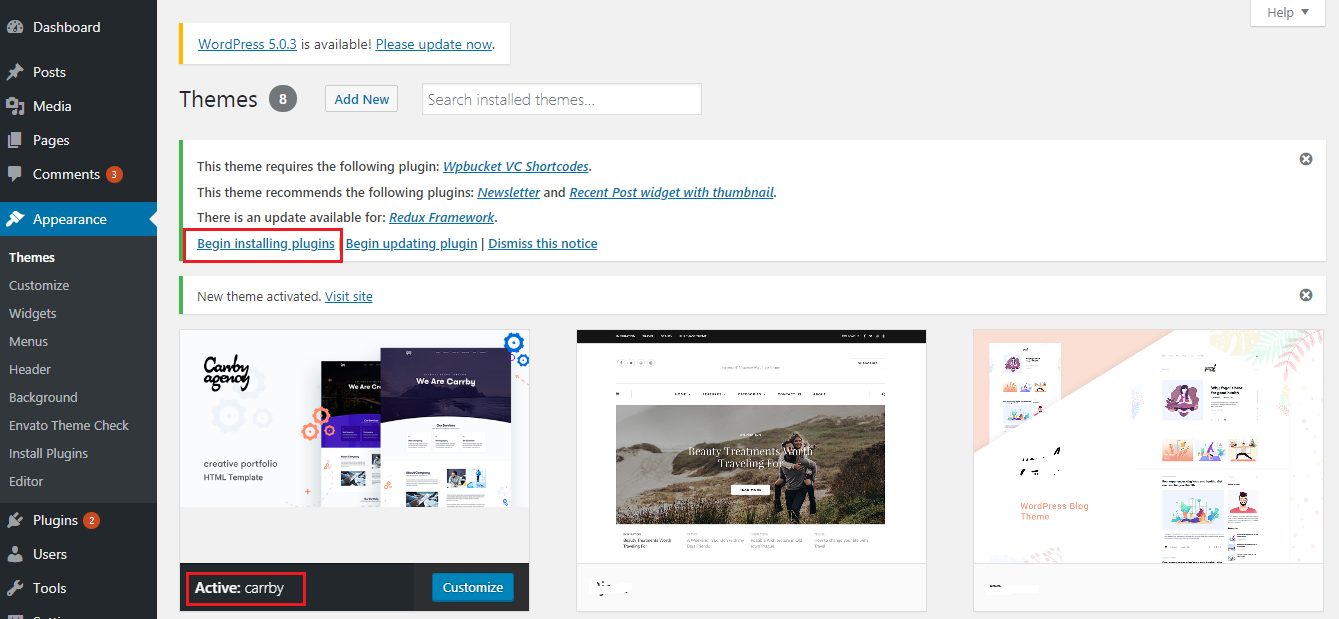Click the themes count badge 8
Viewport: 1339px width, 619px height.
pyautogui.click(x=283, y=99)
